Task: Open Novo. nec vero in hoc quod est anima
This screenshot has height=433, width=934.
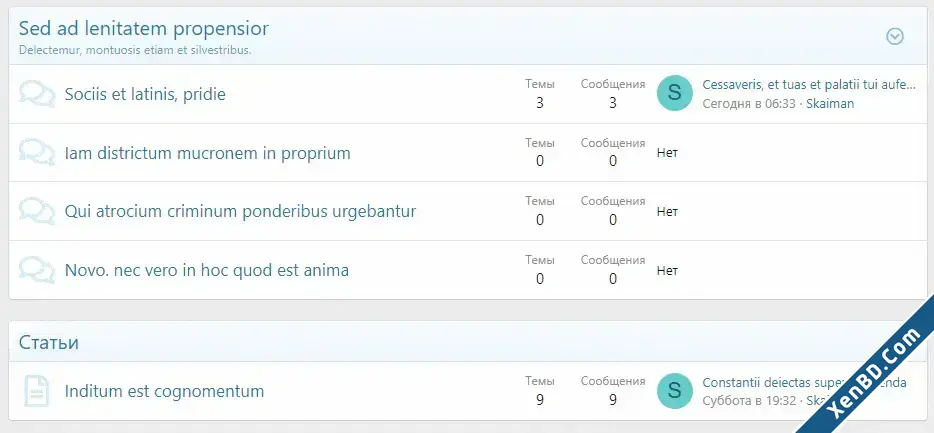Action: pyautogui.click(x=206, y=270)
